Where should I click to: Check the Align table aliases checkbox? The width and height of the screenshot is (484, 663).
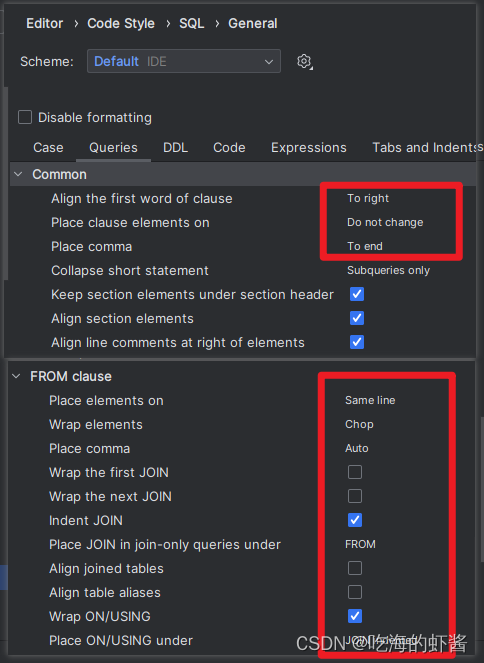(355, 592)
